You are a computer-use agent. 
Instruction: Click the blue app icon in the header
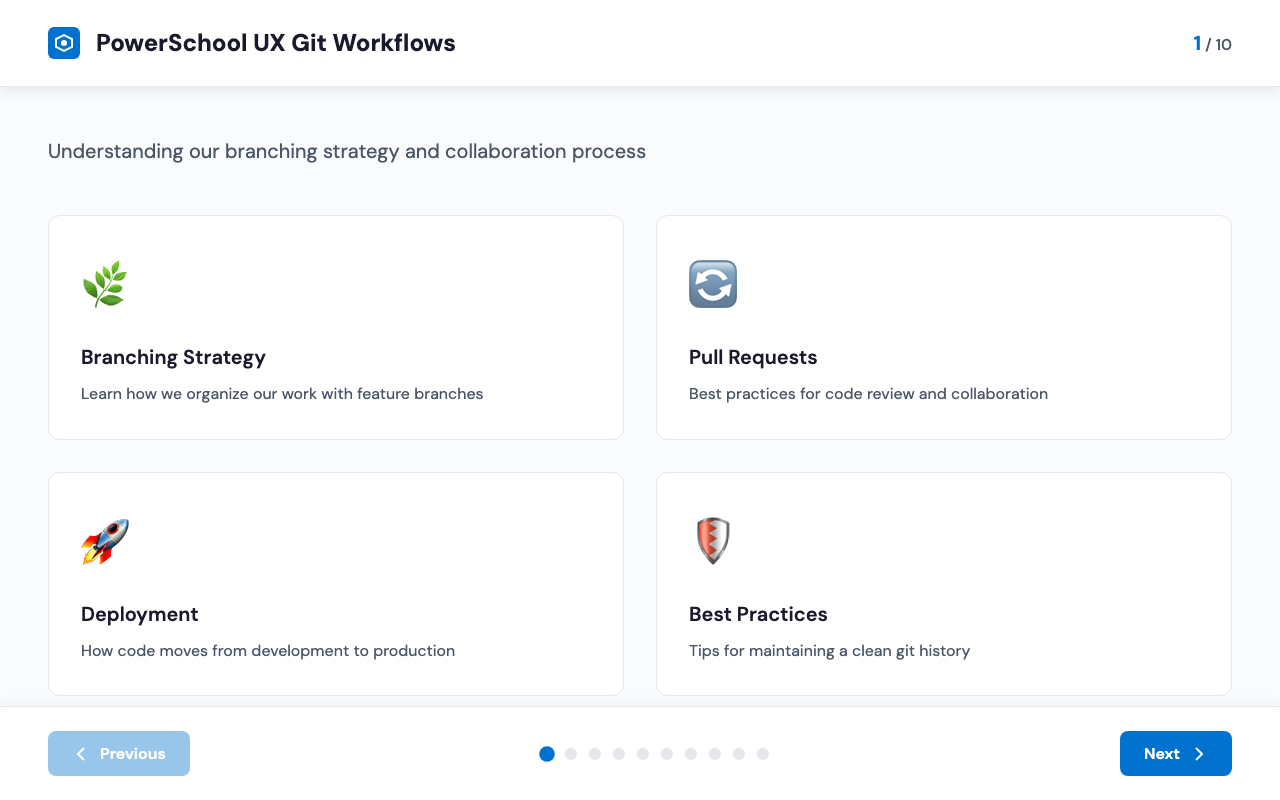[x=64, y=43]
